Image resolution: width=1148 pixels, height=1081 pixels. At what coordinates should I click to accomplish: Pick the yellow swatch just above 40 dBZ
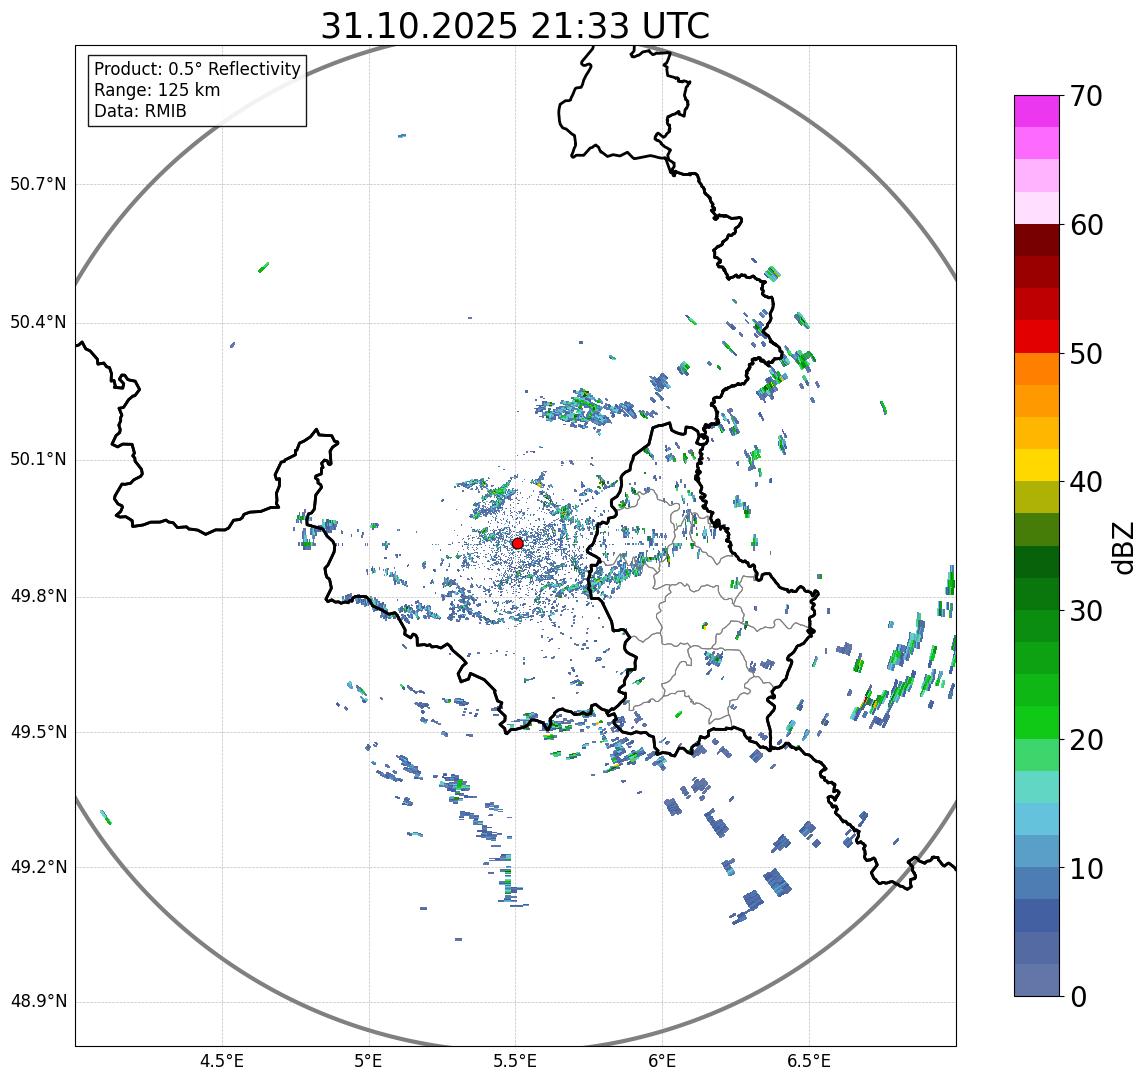1037,466
